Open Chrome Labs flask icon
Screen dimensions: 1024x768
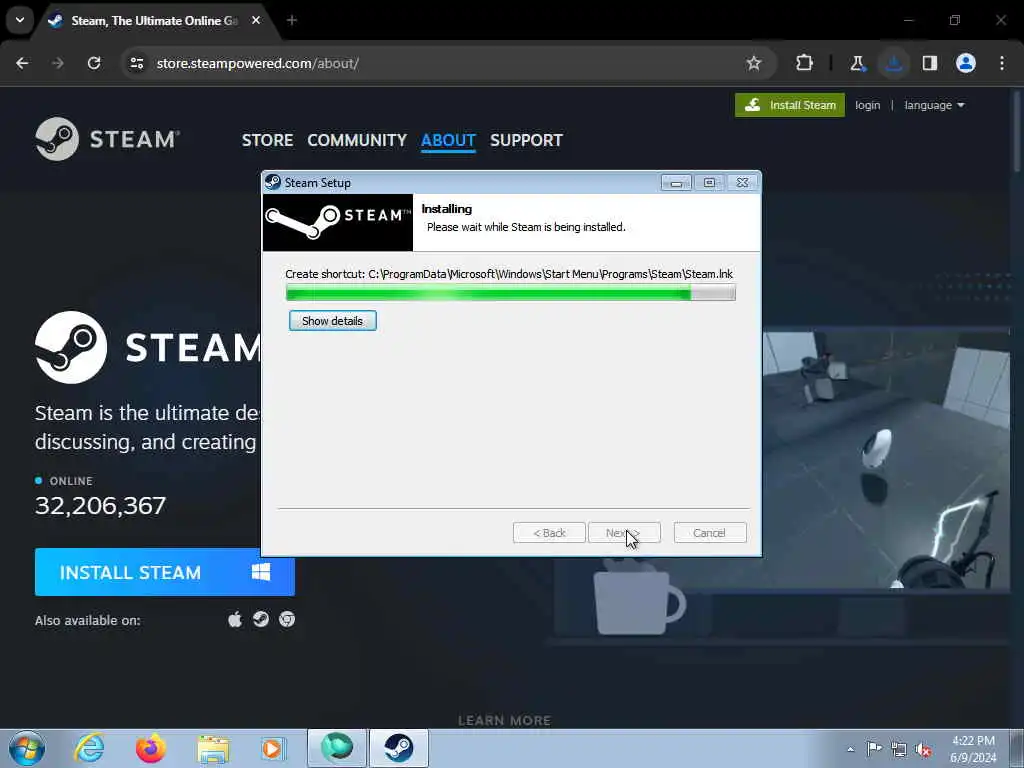pos(857,63)
